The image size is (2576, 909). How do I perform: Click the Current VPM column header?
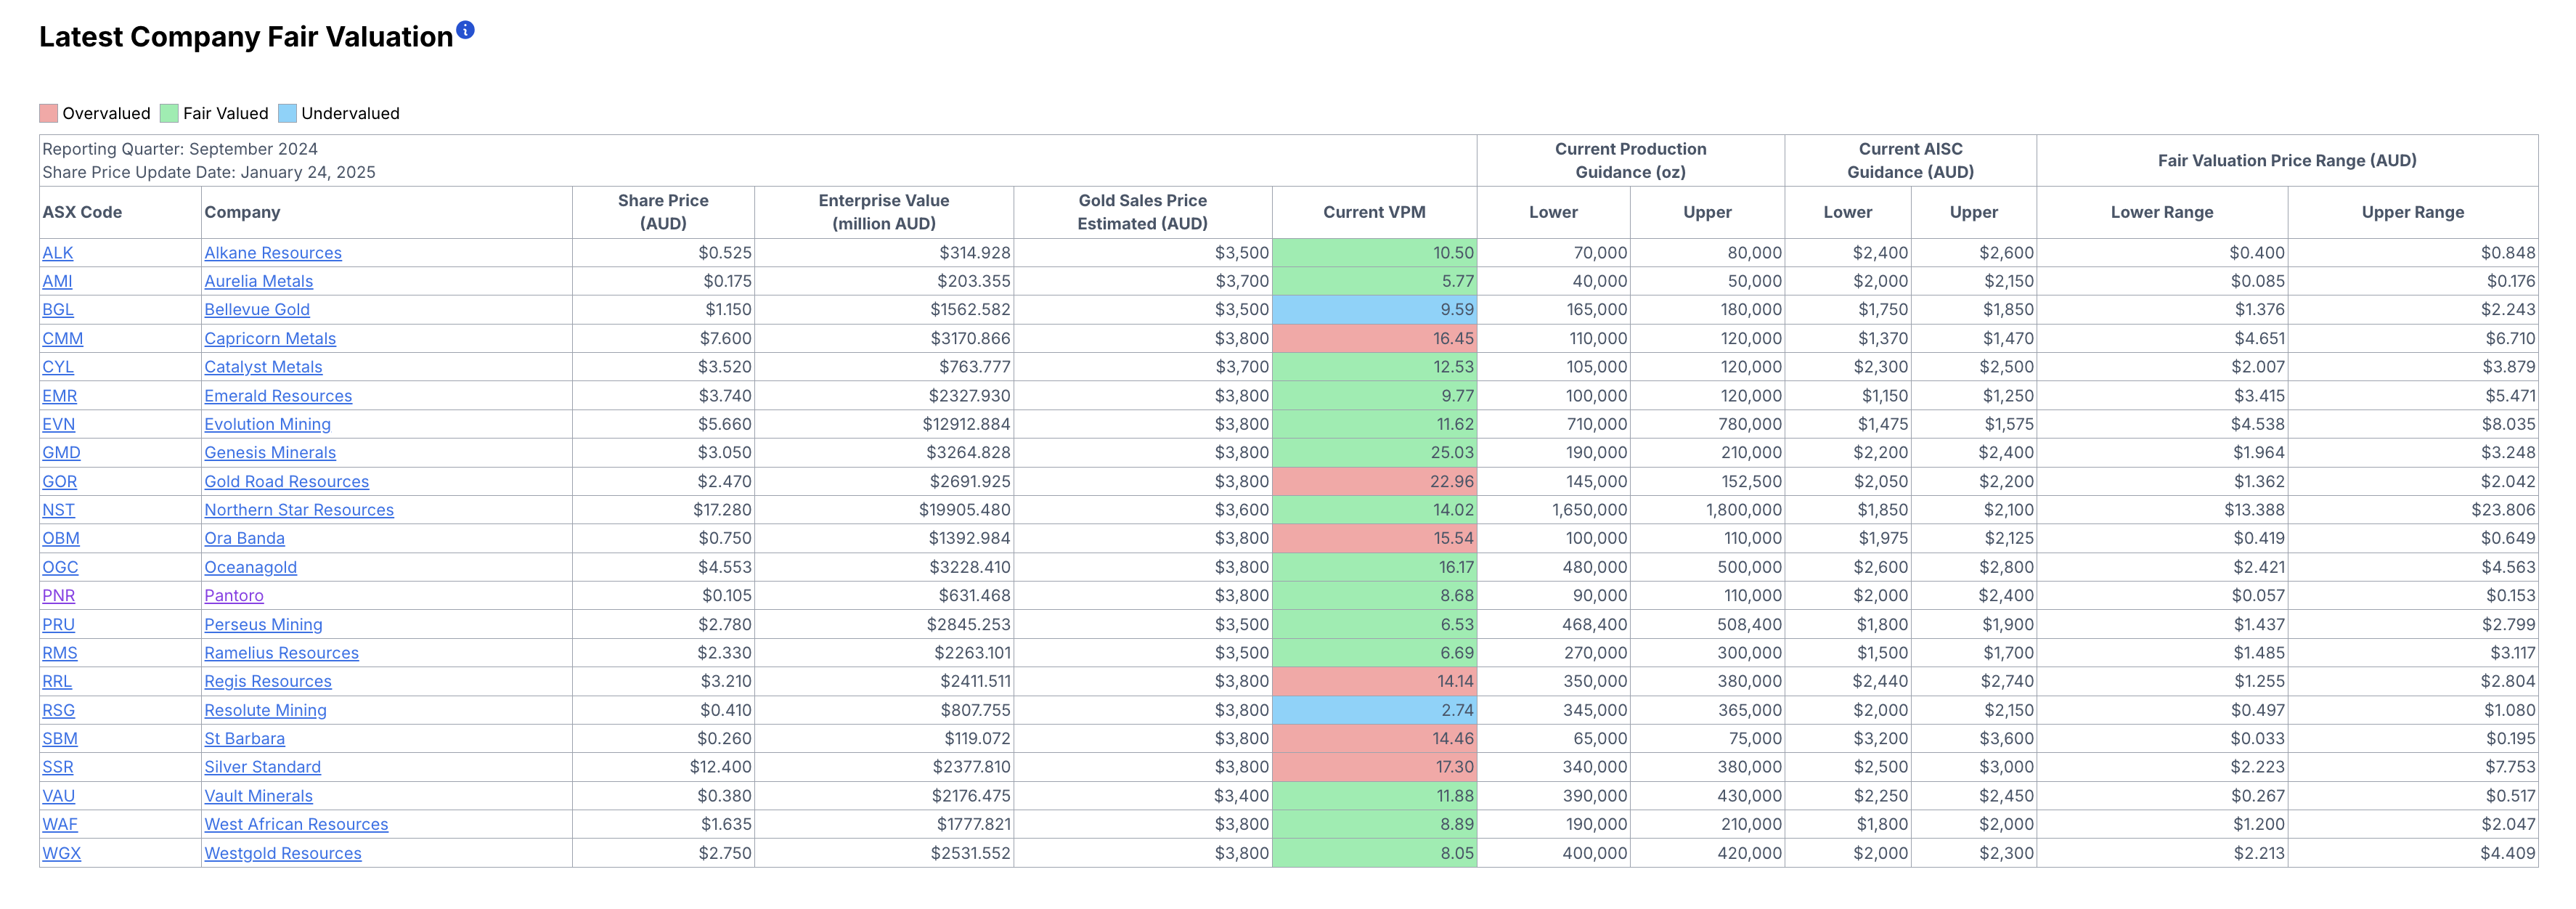1374,212
